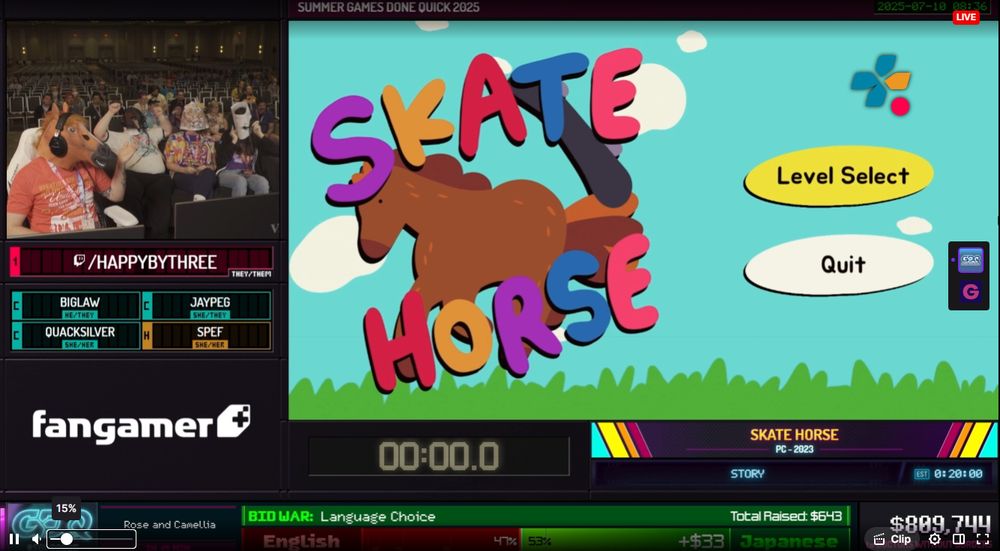
Task: Click the BIGLAW commentator tag
Action: click(75, 305)
